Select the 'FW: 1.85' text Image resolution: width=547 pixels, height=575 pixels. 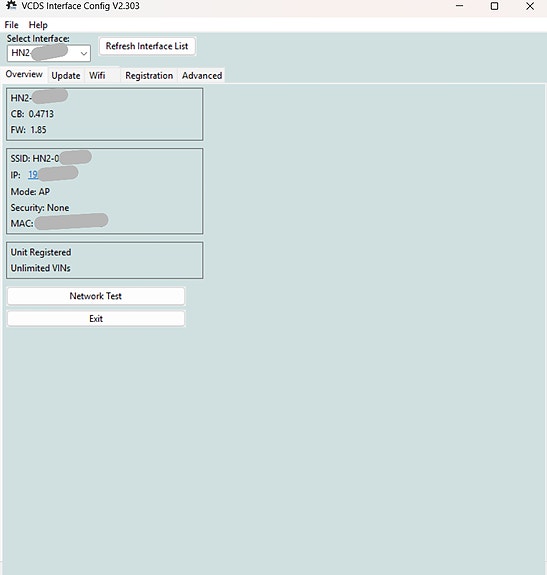(29, 130)
